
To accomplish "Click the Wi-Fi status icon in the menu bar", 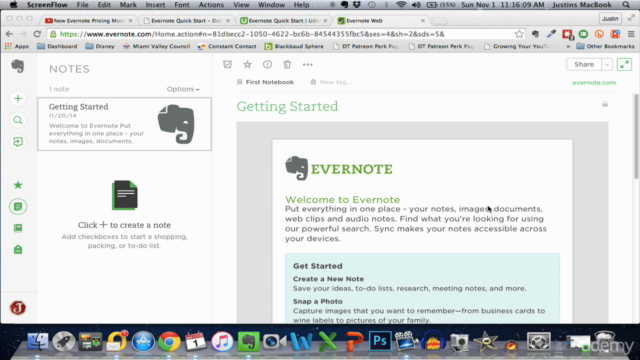I will [x=401, y=5].
